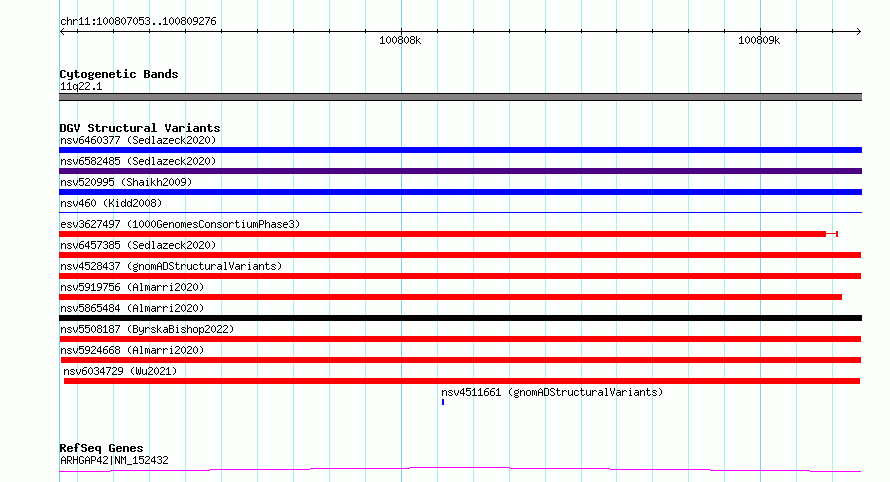Select the blue nsv6460377 variant bar

460,150
